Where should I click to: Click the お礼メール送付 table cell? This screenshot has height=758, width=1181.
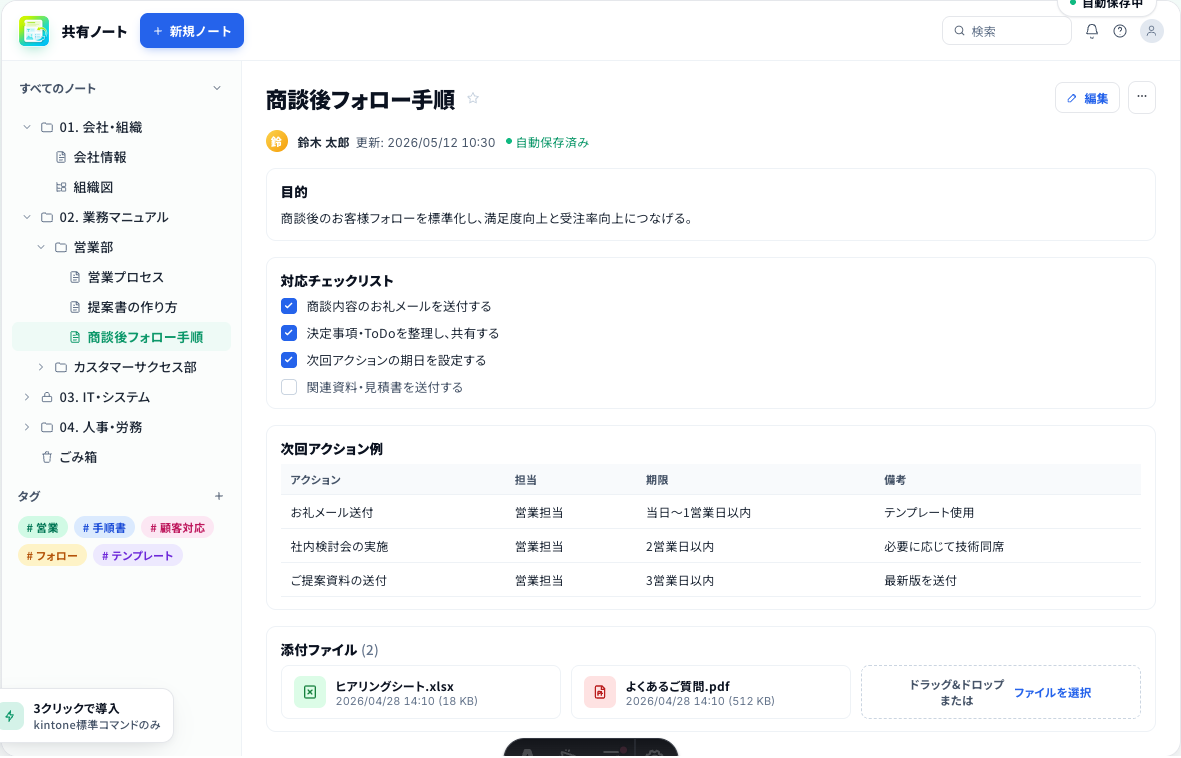tap(332, 512)
